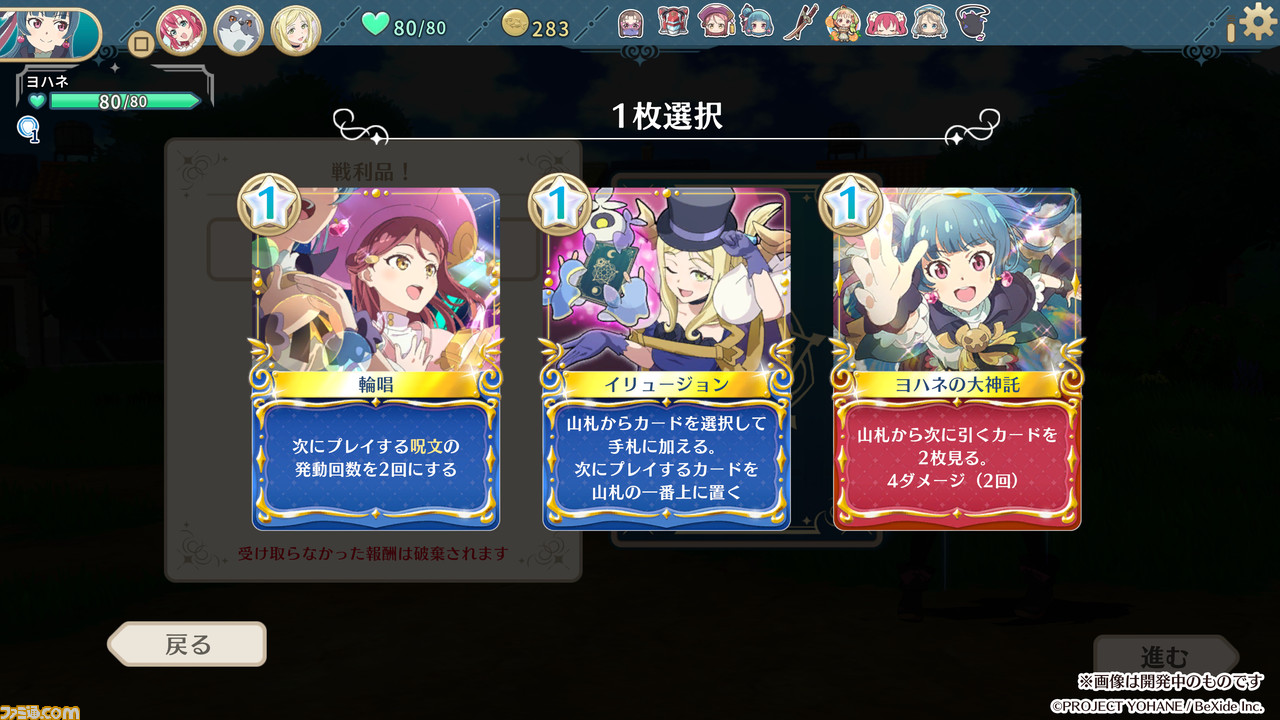Open the settings gear icon
This screenshot has height=720, width=1280.
1258,21
